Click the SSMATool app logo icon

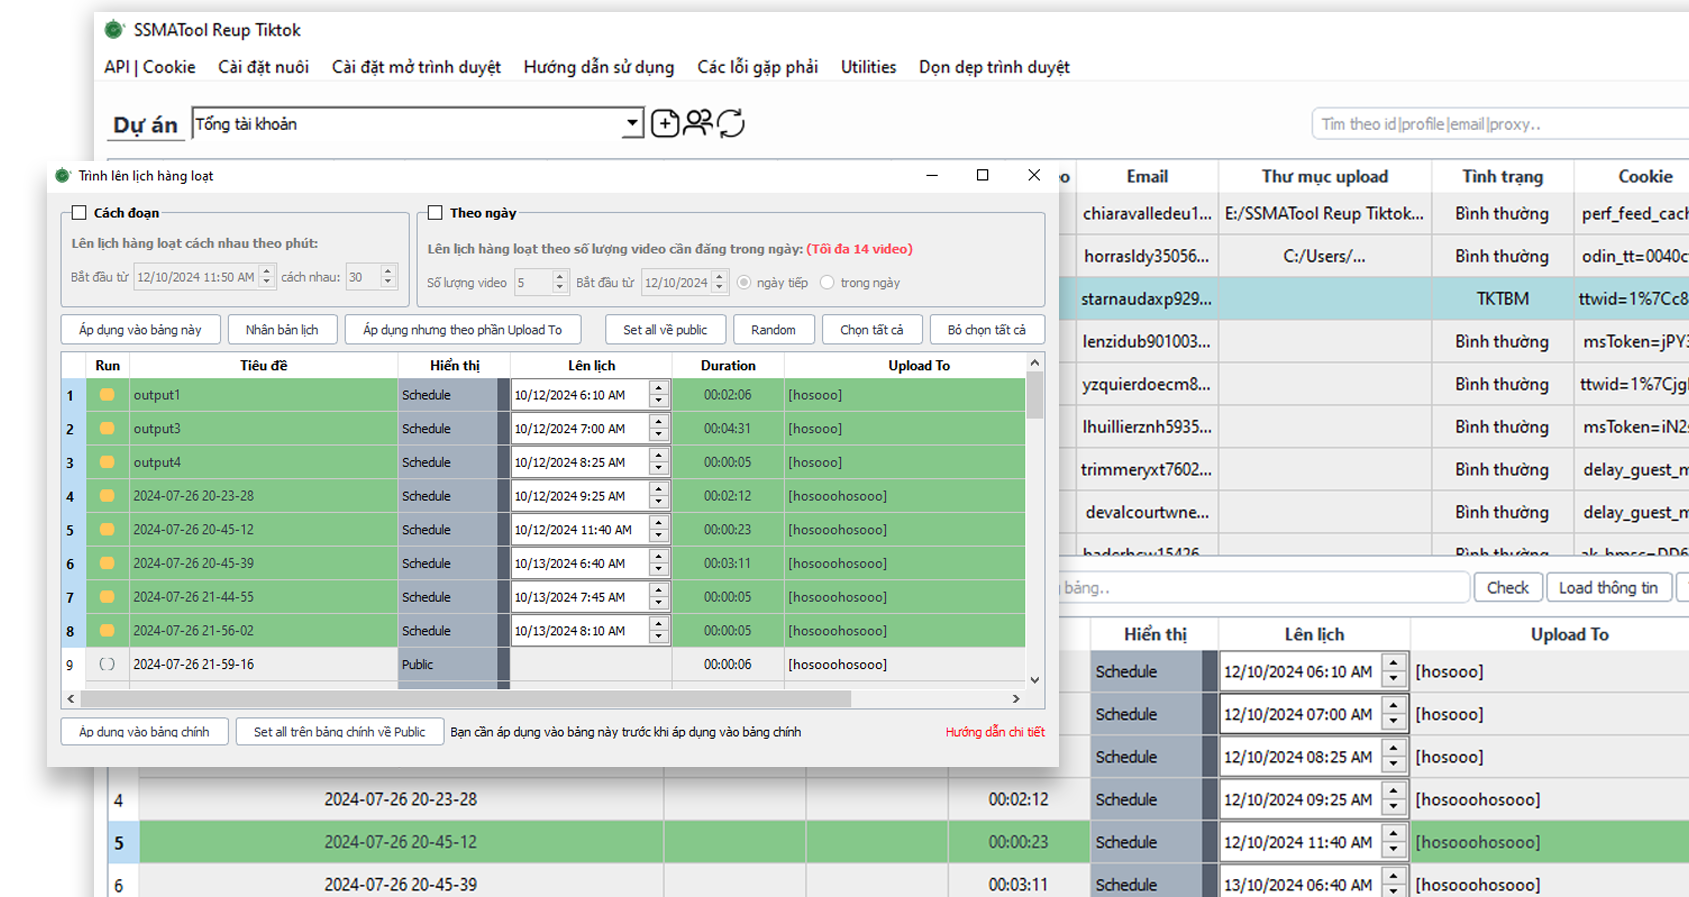coord(114,30)
